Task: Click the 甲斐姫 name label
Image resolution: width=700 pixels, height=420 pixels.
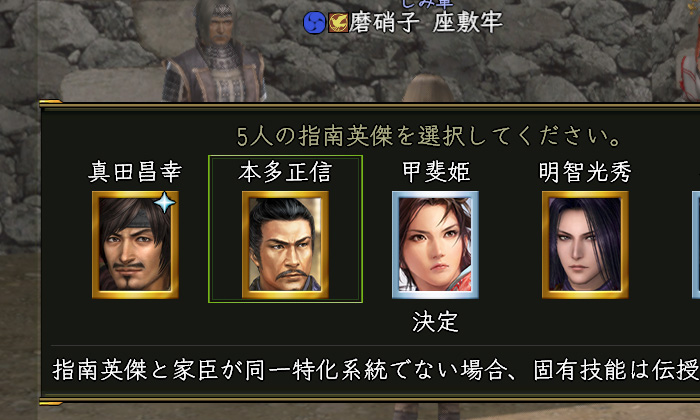Action: coord(436,172)
